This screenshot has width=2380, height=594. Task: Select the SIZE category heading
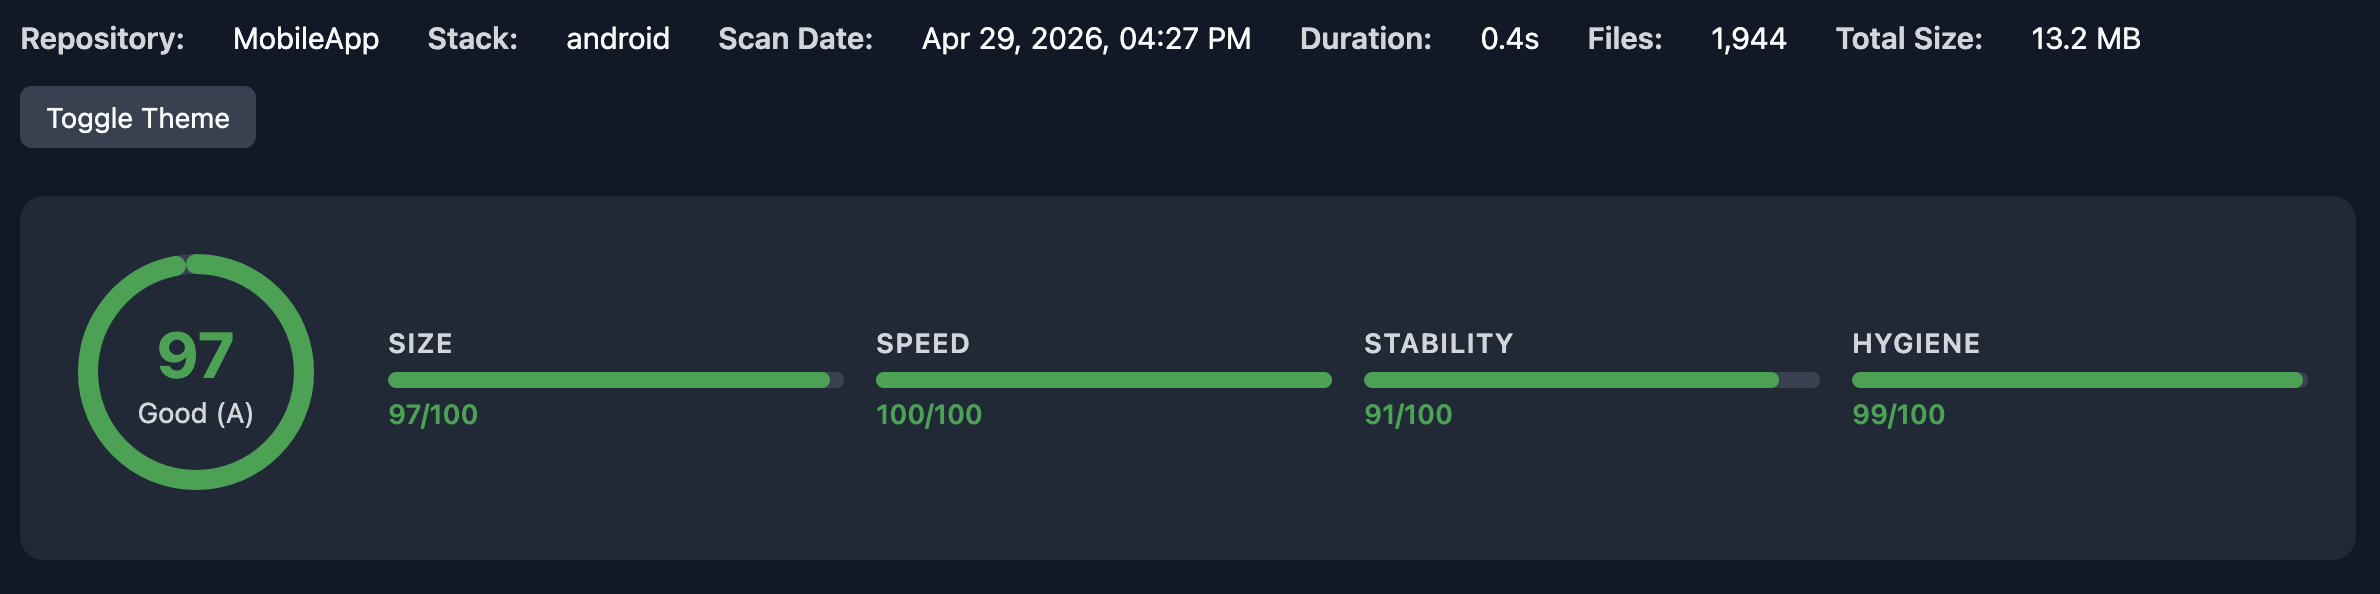pos(420,344)
